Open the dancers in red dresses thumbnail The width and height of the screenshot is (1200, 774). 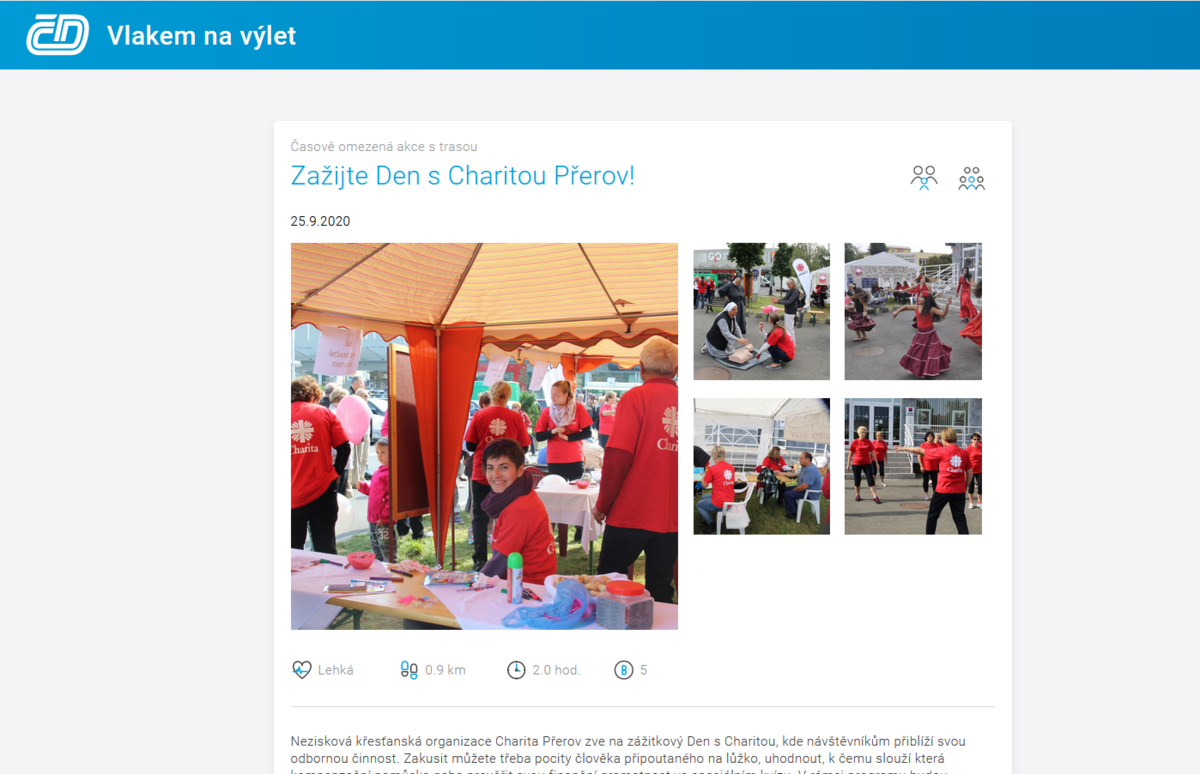click(913, 311)
